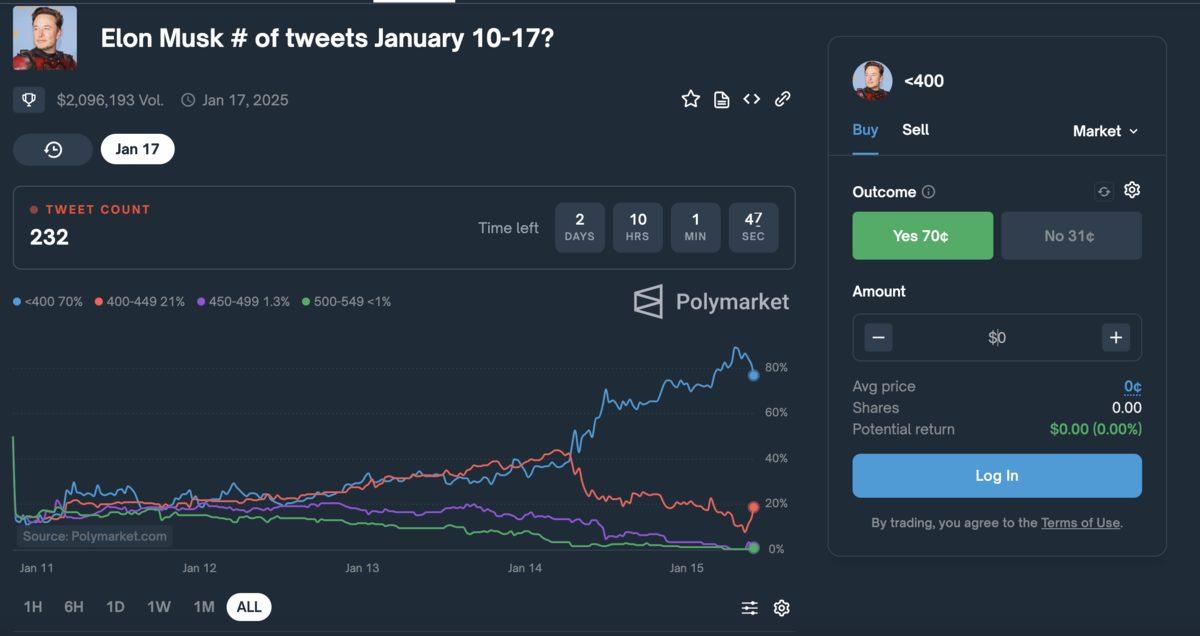1200x636 pixels.
Task: Select the Yes 70¢ outcome
Action: [x=922, y=236]
